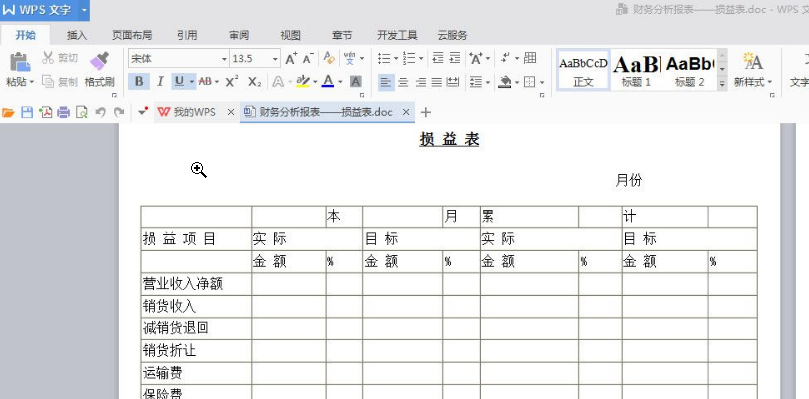Apply the 正文 style

pos(583,70)
